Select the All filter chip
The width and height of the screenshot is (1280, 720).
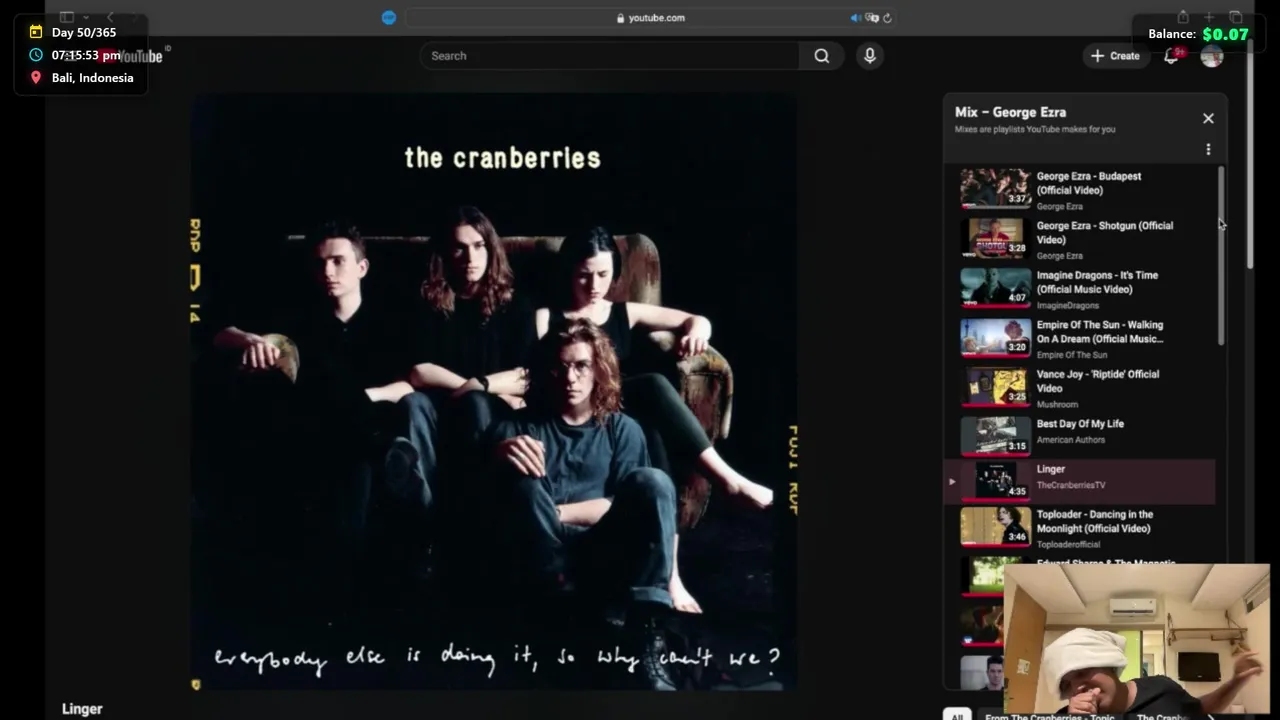click(957, 716)
